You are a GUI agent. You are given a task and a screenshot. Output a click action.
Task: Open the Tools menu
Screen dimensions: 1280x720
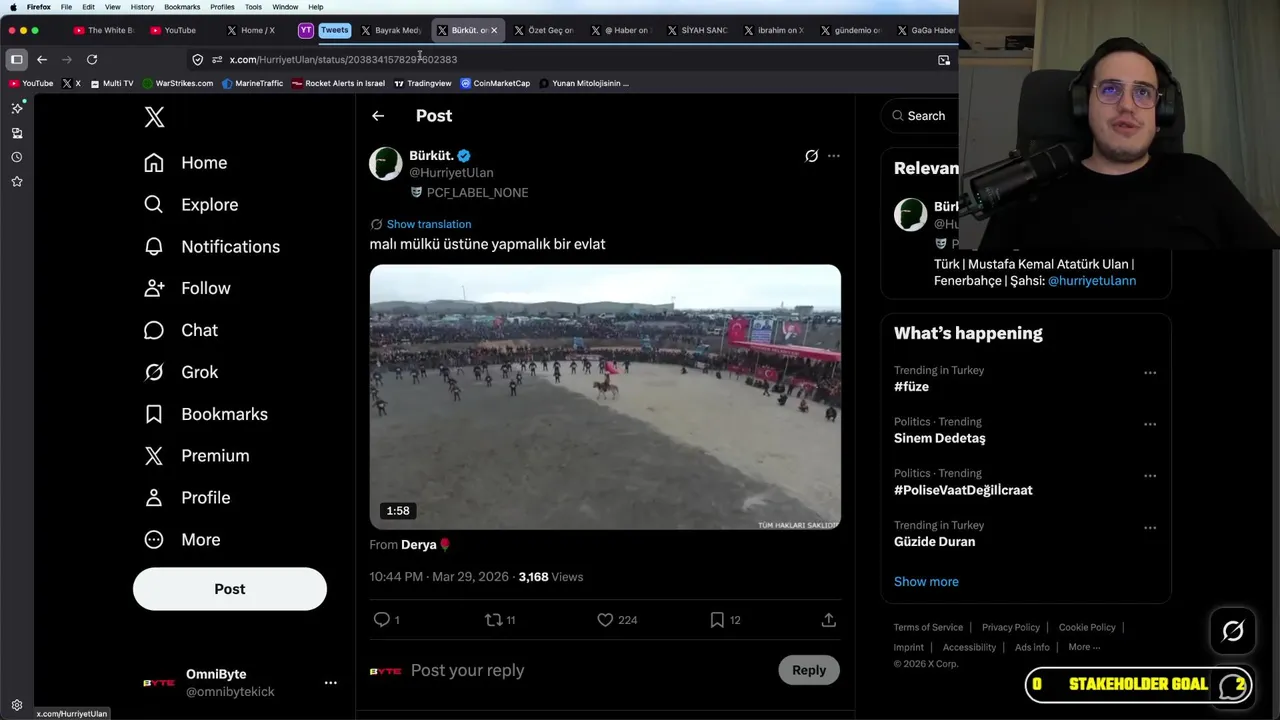pyautogui.click(x=253, y=7)
